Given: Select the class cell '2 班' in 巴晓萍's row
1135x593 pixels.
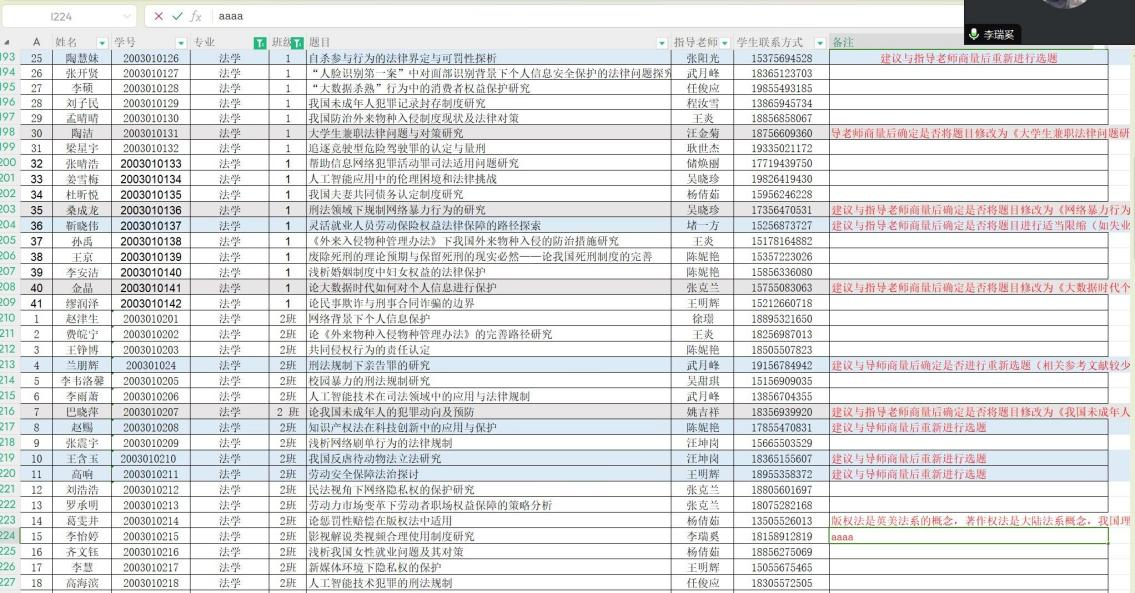Looking at the screenshot, I should 287,412.
